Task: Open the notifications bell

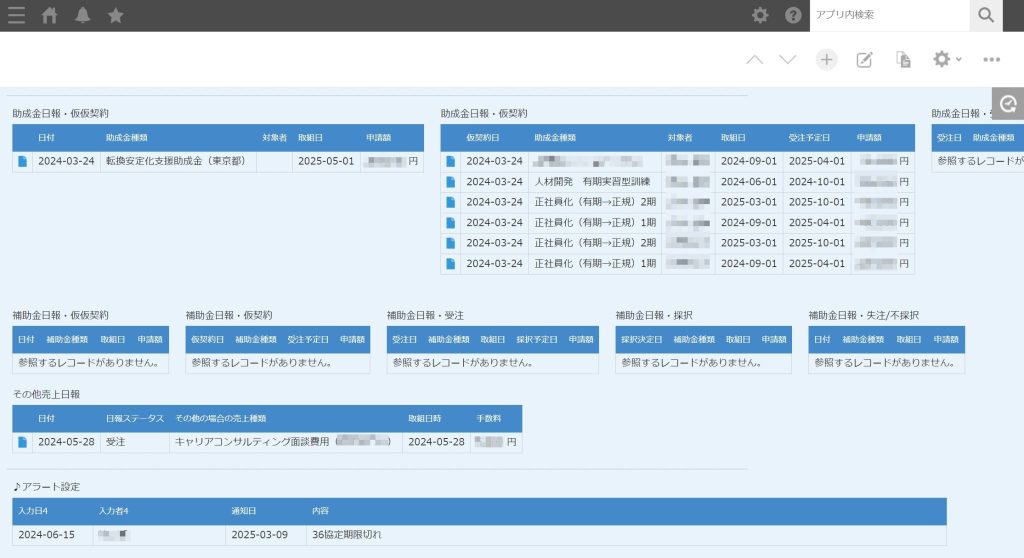Action: click(x=82, y=15)
